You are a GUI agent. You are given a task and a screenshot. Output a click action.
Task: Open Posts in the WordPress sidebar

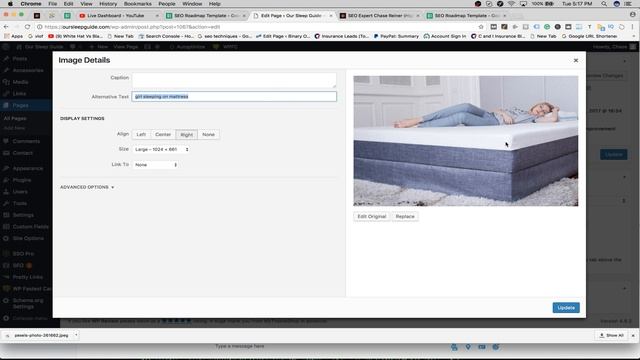click(20, 59)
